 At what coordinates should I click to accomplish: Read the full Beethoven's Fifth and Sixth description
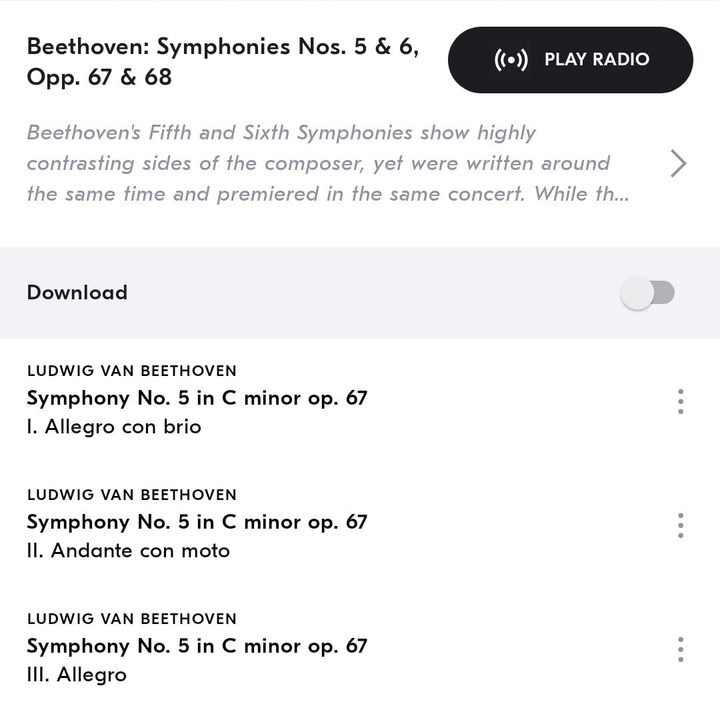tap(318, 163)
